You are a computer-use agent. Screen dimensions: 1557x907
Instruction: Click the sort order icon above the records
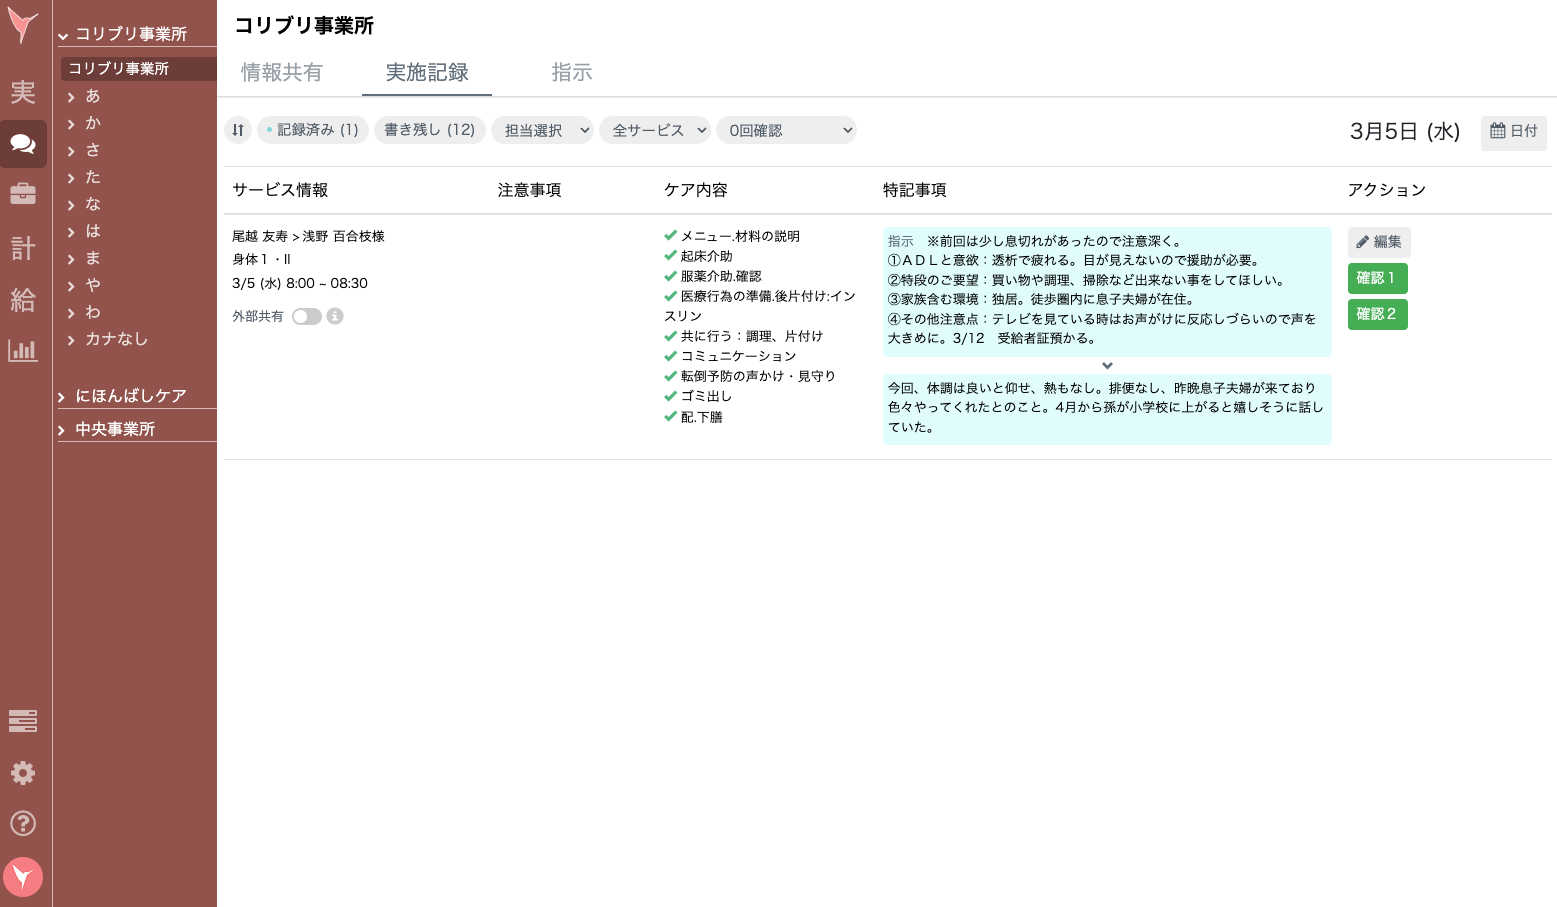pyautogui.click(x=238, y=130)
